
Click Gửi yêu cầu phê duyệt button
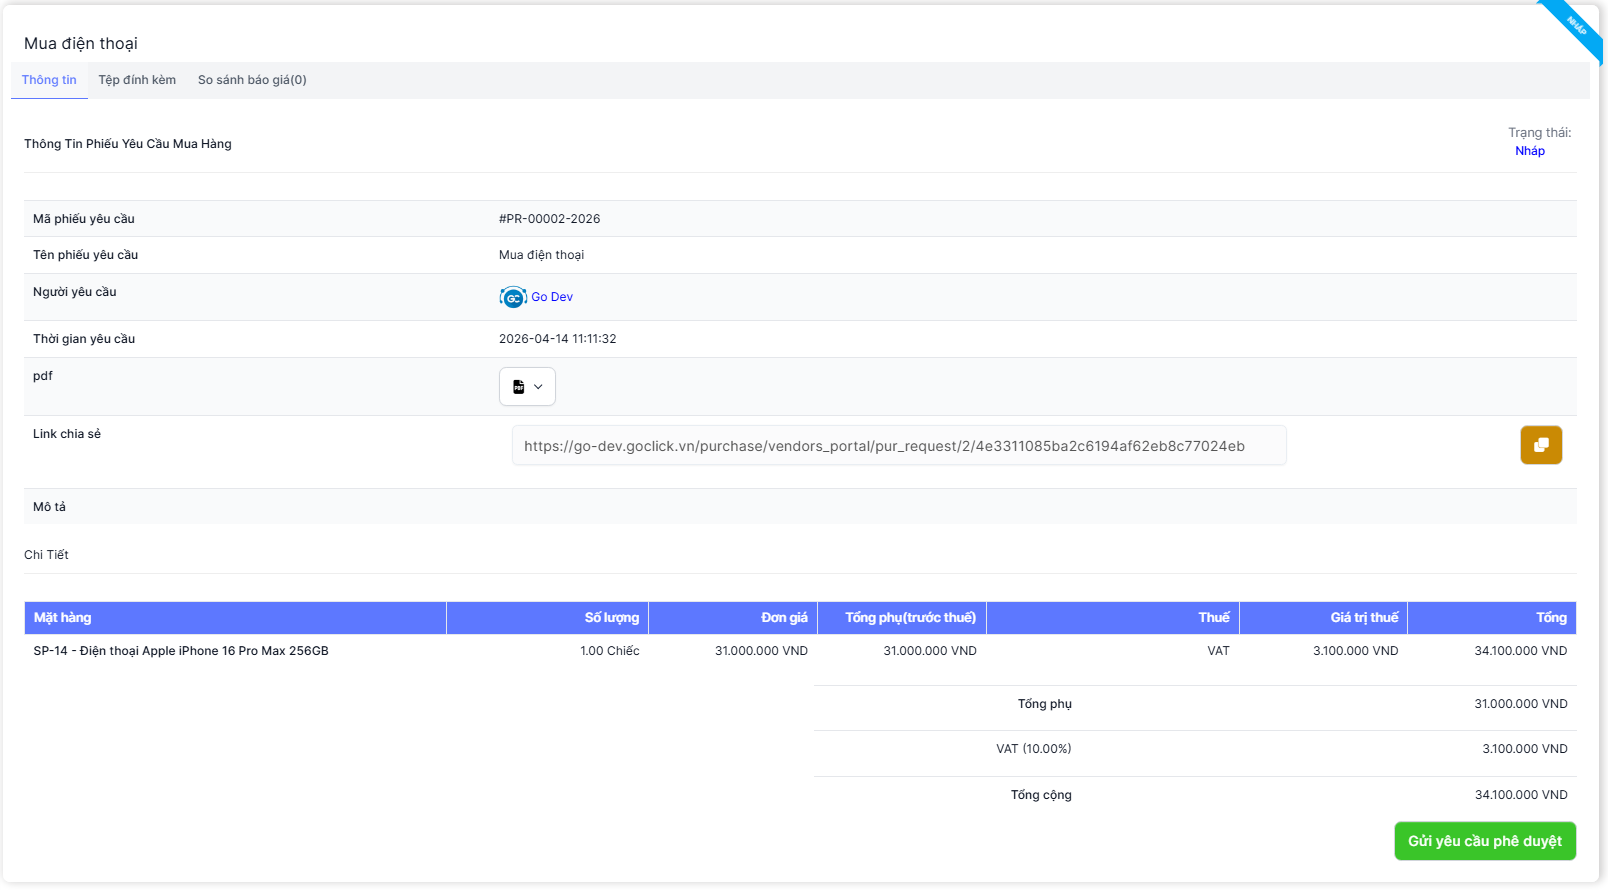click(x=1484, y=841)
